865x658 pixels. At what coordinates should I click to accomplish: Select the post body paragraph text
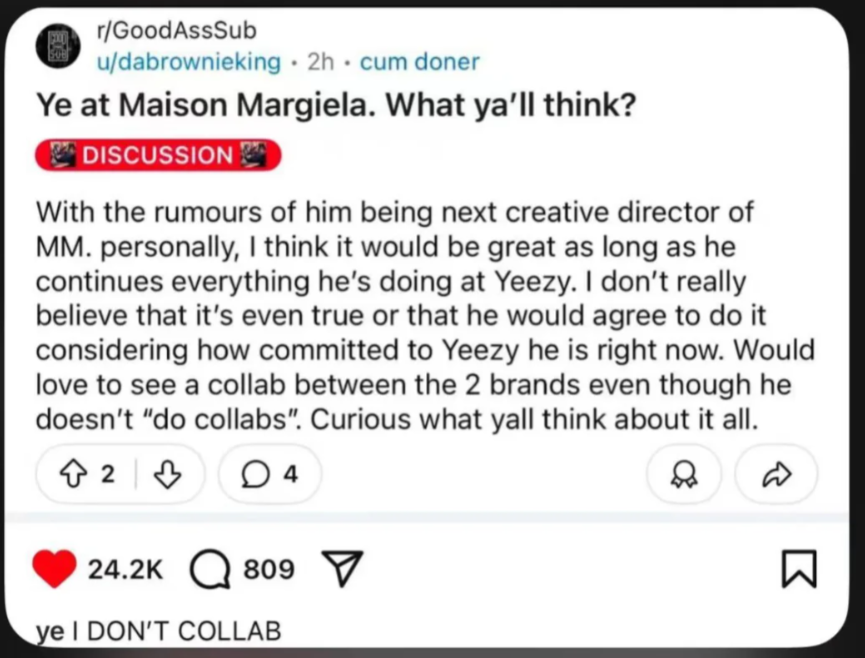(x=425, y=315)
